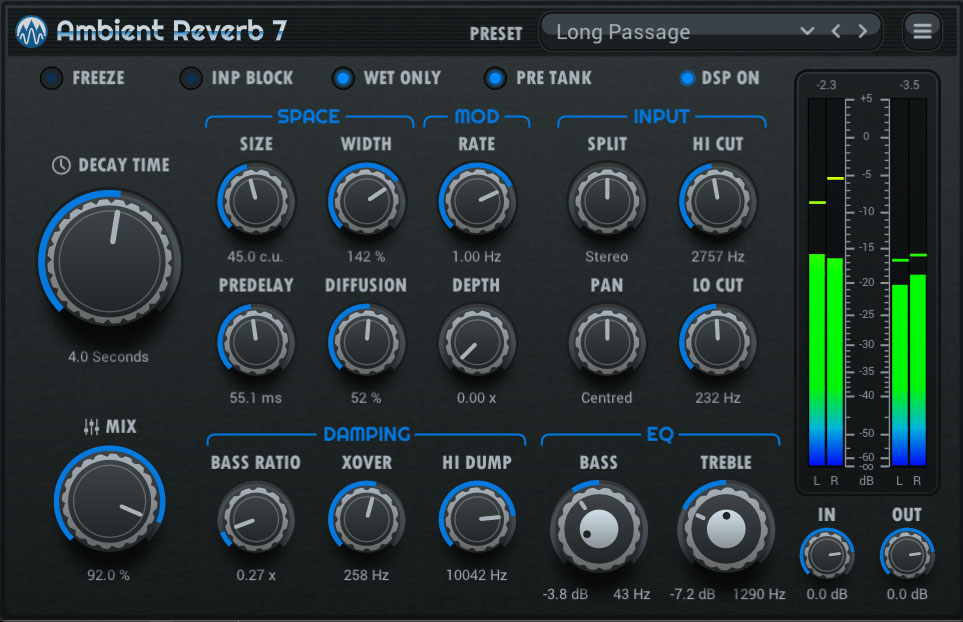Click the Size knob
The width and height of the screenshot is (963, 622).
pyautogui.click(x=255, y=201)
